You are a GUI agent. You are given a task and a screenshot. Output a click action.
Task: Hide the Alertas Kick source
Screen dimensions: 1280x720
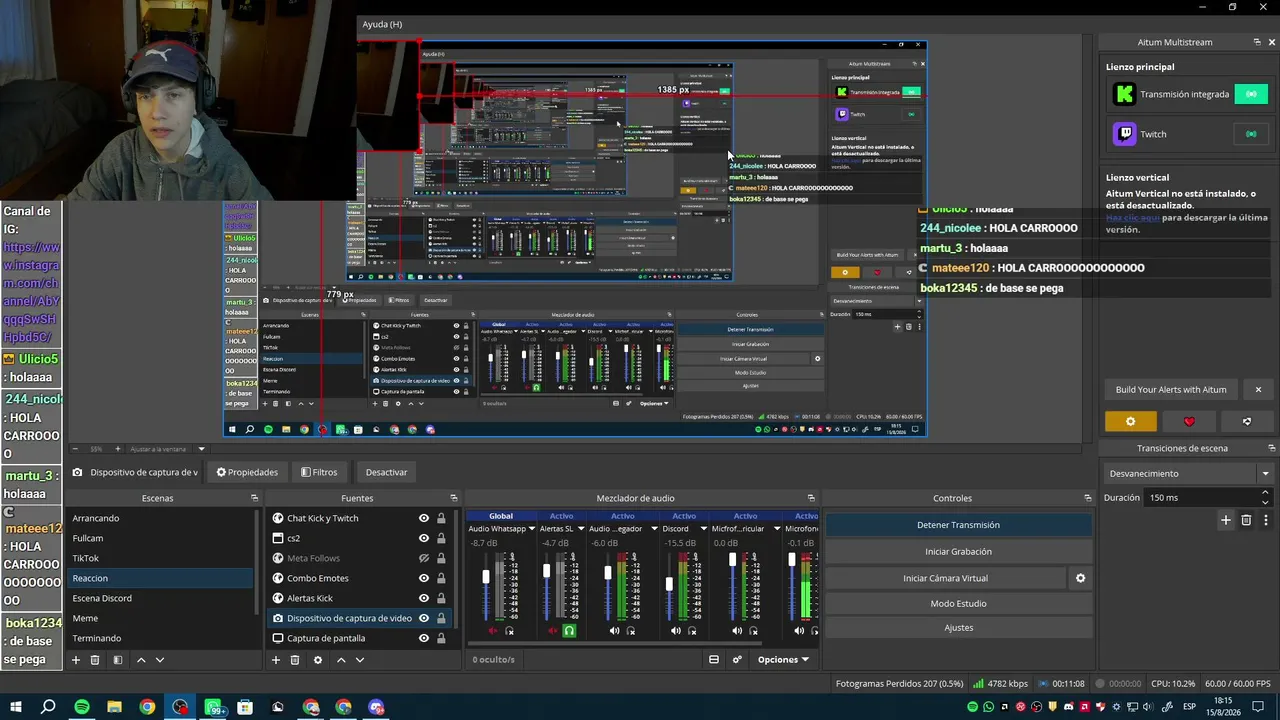[x=424, y=598]
